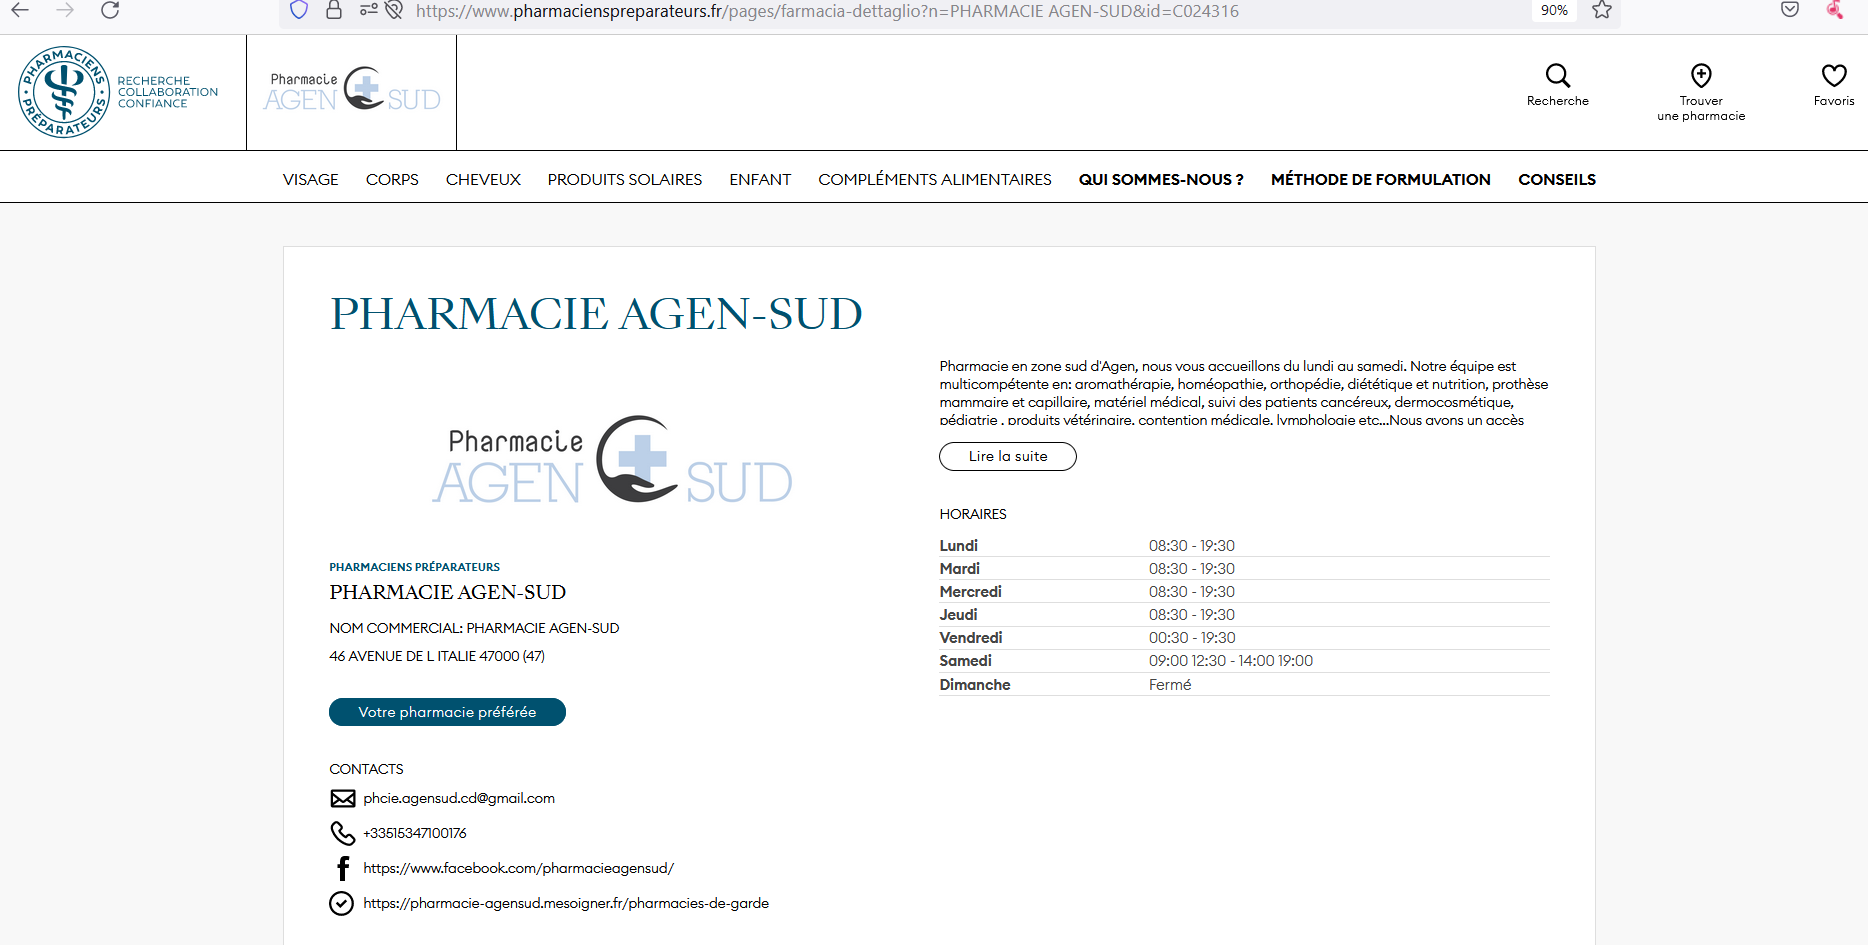The height and width of the screenshot is (945, 1868).
Task: Go back with the browser back arrow
Action: (20, 11)
